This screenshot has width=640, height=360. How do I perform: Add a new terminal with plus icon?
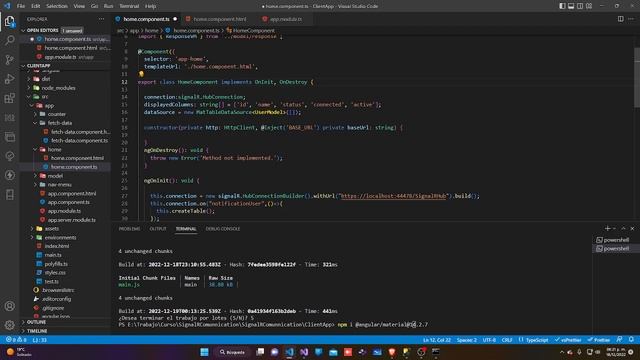pyautogui.click(x=607, y=229)
